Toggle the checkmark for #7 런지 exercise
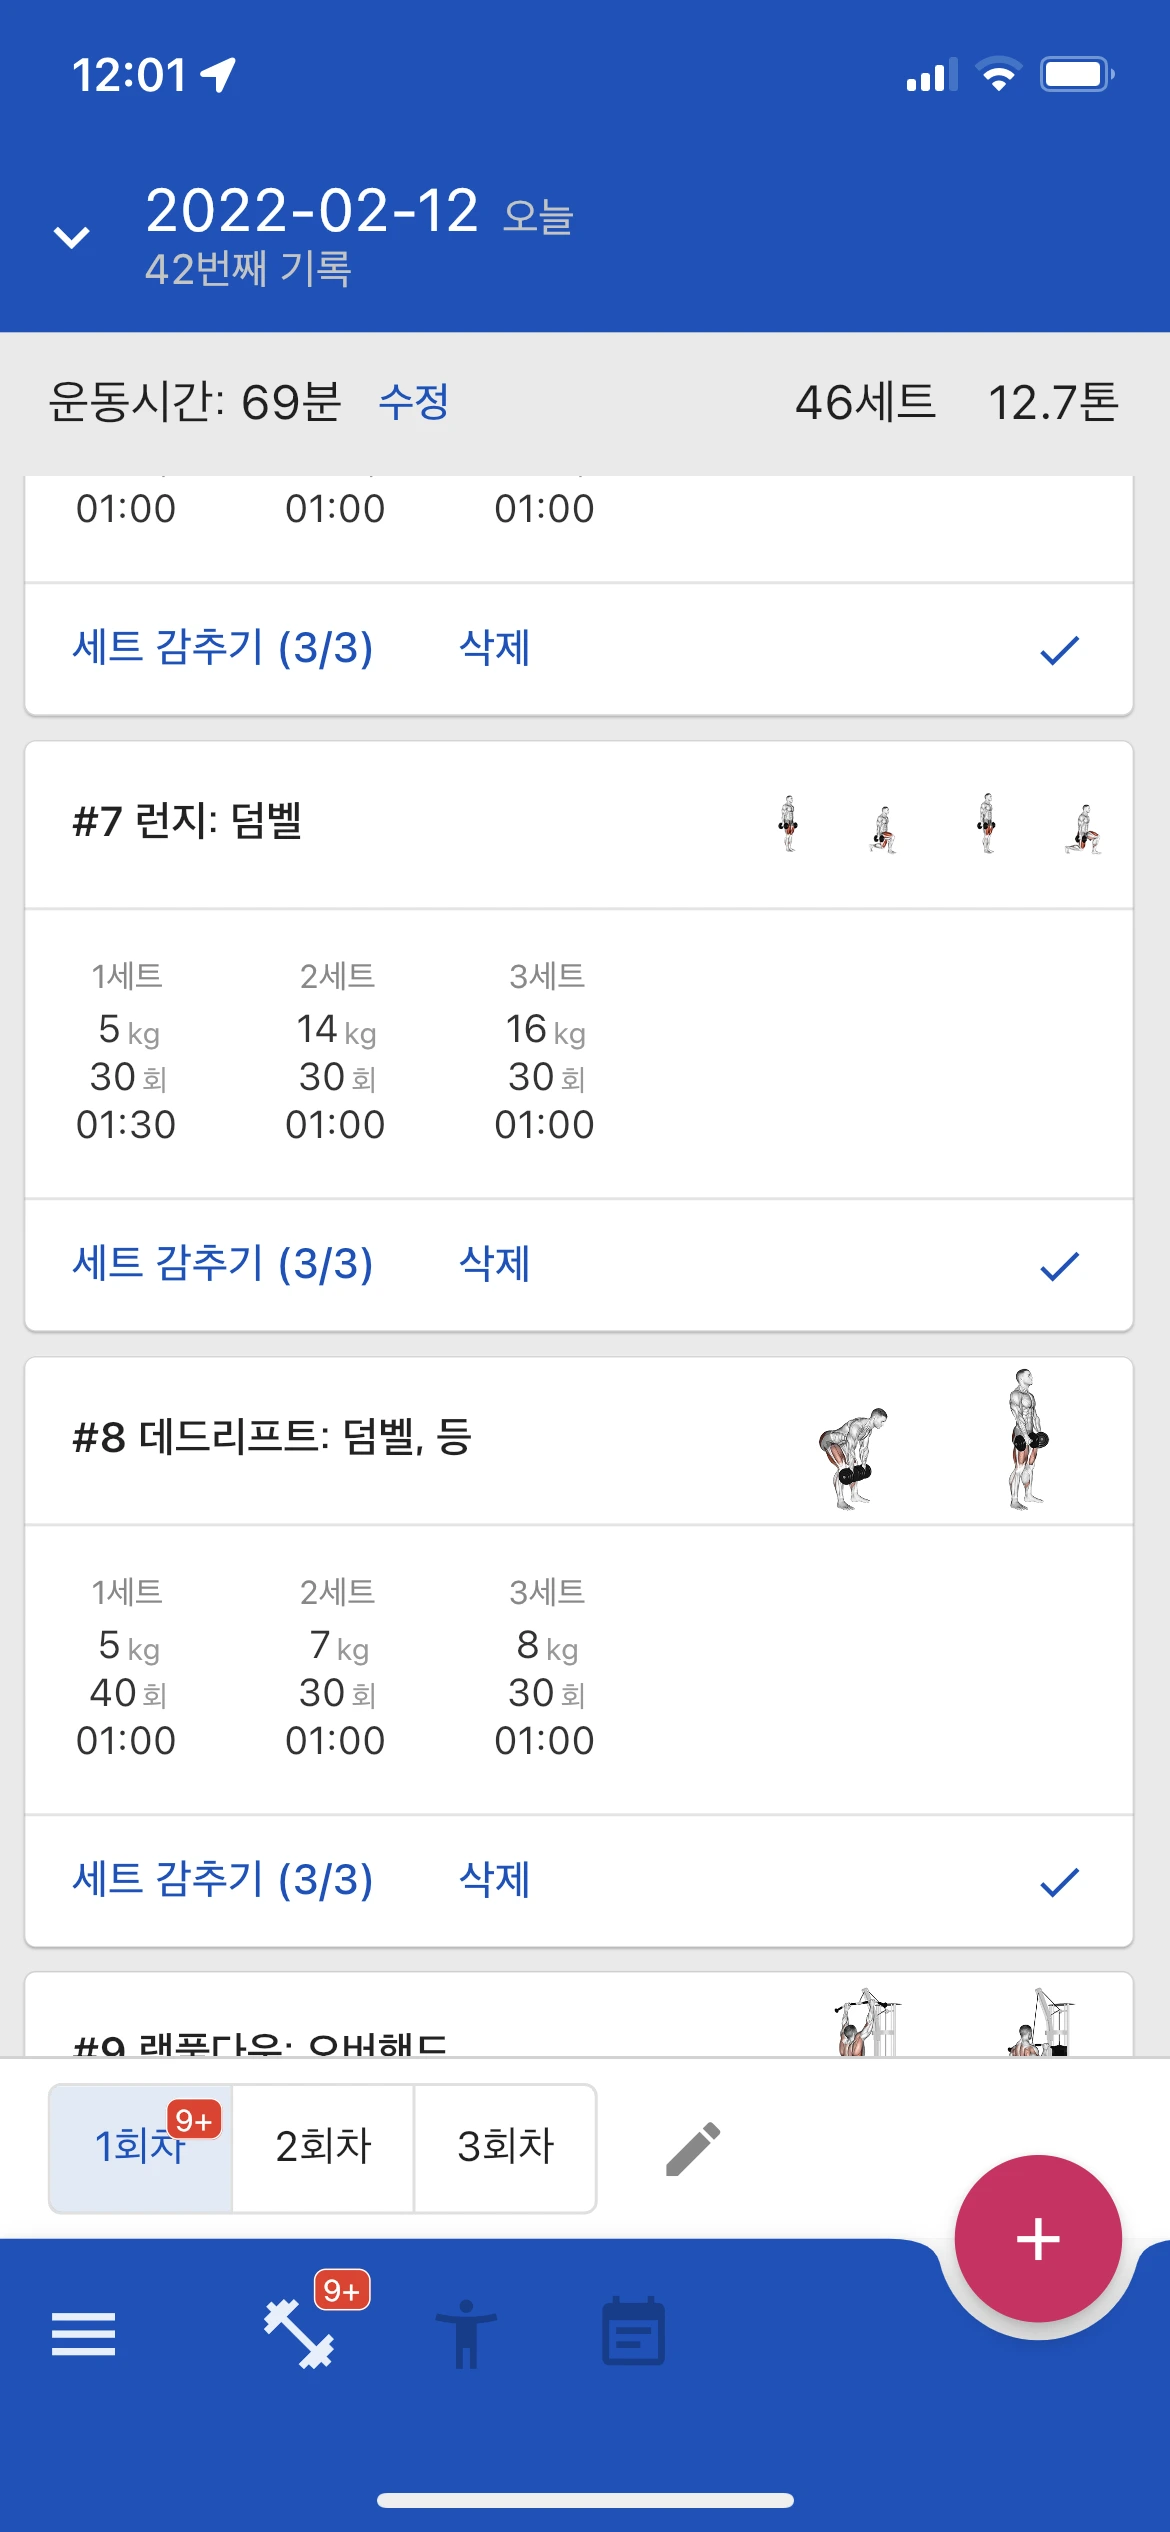The image size is (1170, 2532). 1059,1266
